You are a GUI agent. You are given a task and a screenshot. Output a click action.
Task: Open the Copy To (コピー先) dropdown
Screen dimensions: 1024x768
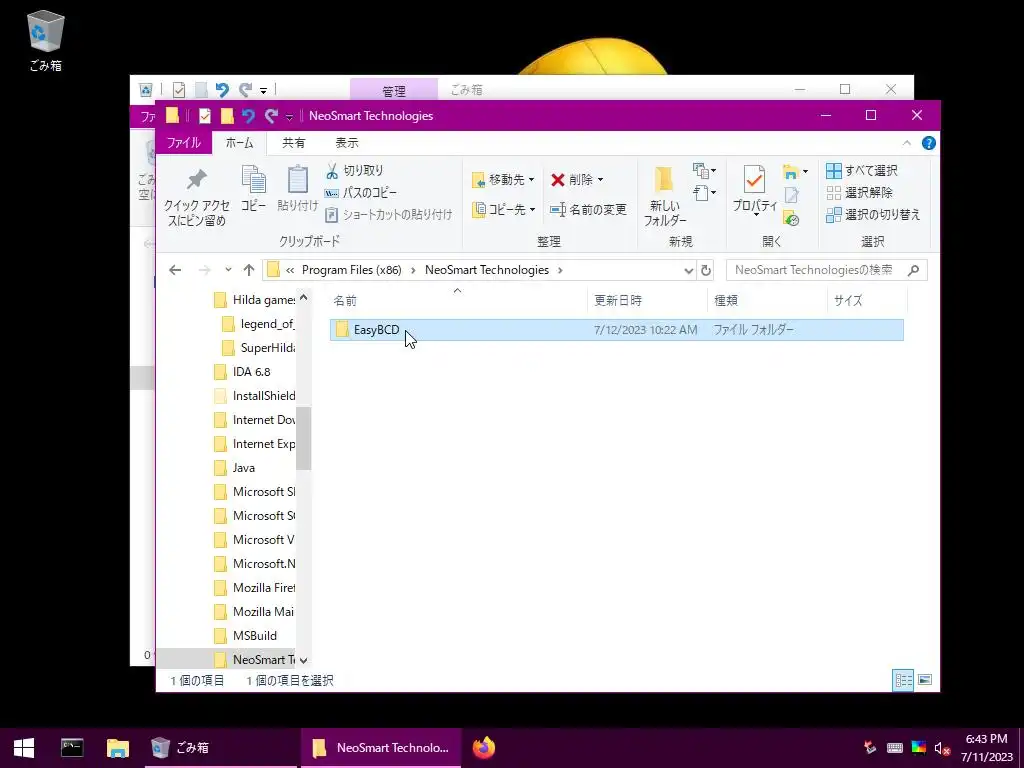pos(502,210)
